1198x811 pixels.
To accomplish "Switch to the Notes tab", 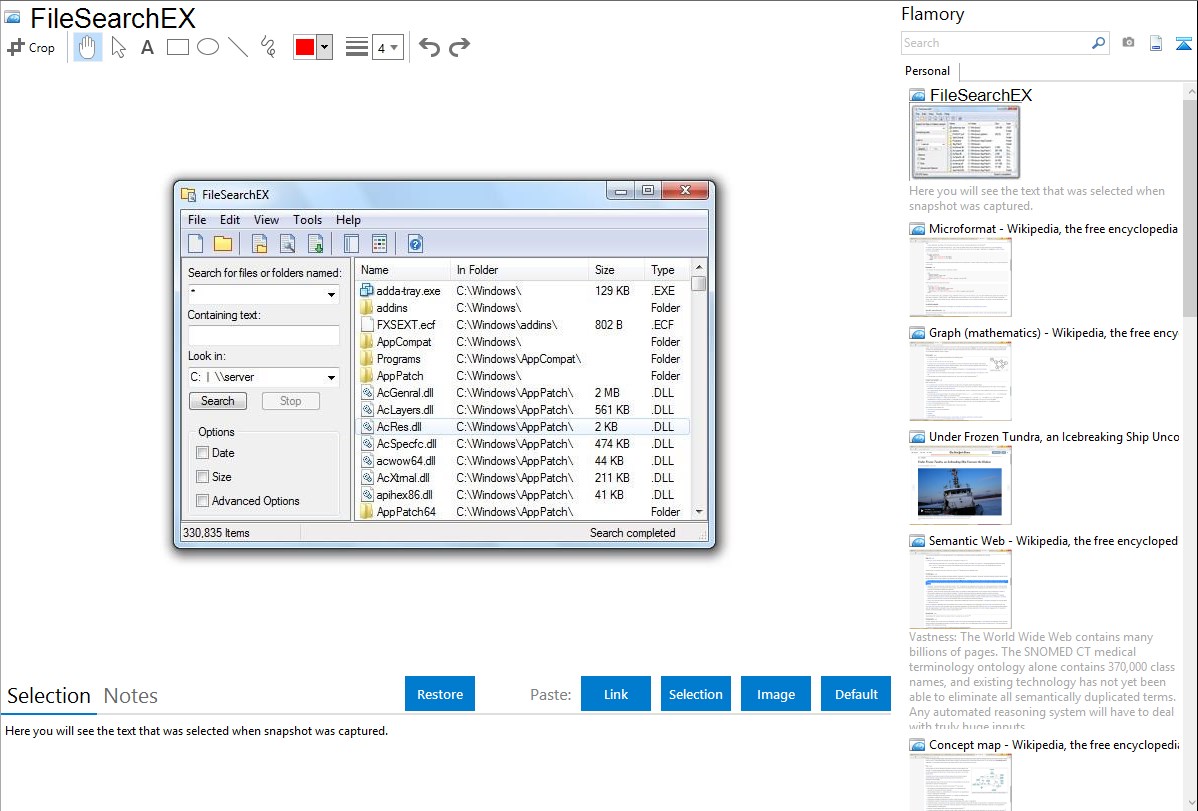I will [131, 696].
